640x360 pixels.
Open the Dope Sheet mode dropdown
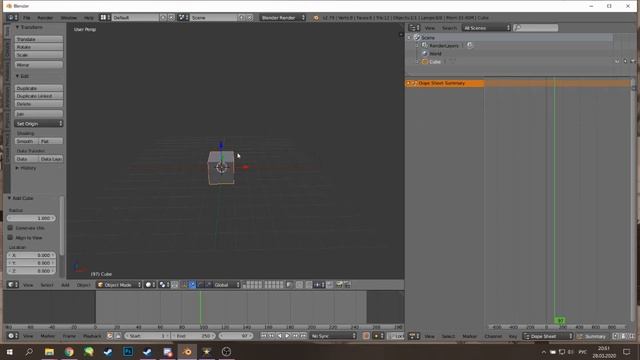click(x=548, y=336)
